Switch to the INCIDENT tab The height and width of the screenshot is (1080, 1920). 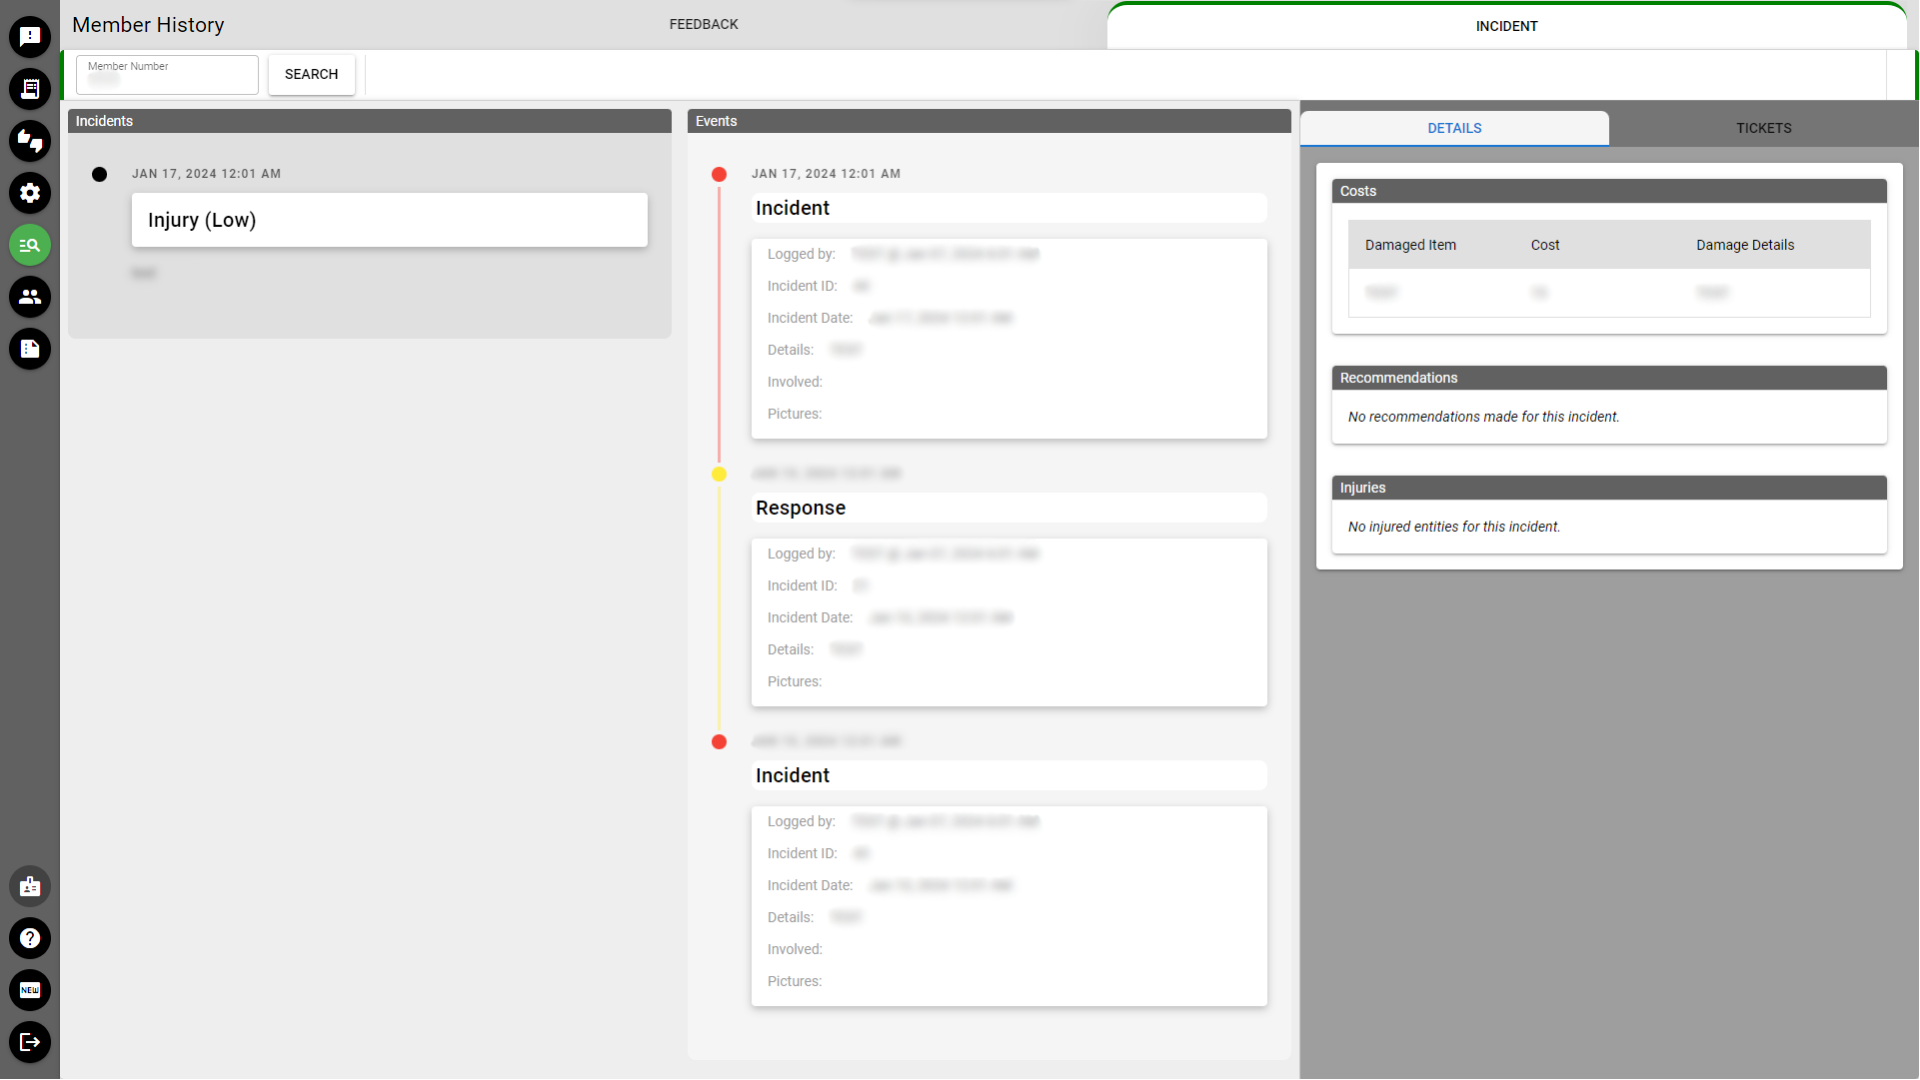(1506, 26)
